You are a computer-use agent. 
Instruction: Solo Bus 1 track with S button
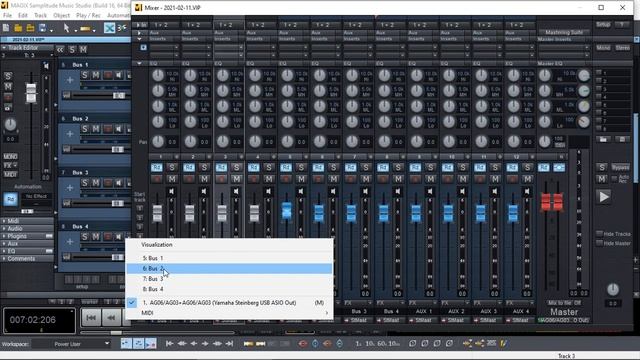(84, 75)
